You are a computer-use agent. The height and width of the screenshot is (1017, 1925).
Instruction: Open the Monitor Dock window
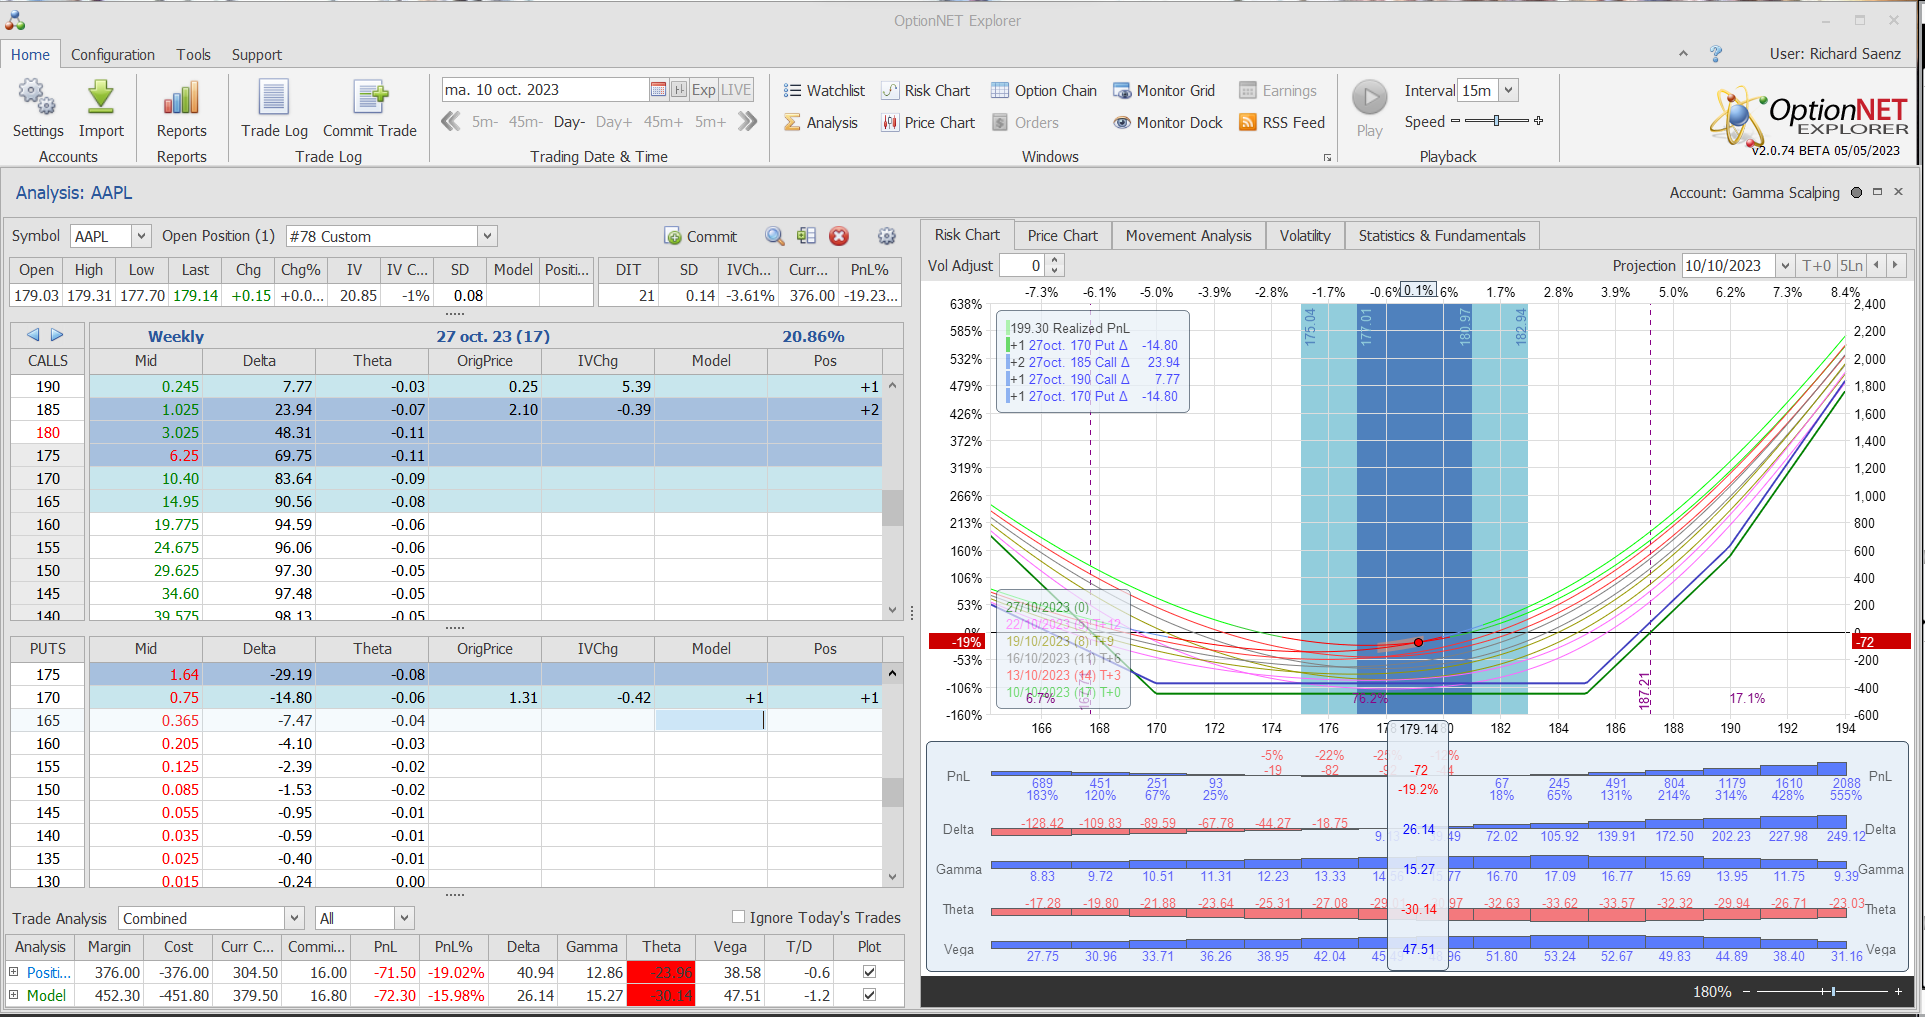pyautogui.click(x=1168, y=123)
